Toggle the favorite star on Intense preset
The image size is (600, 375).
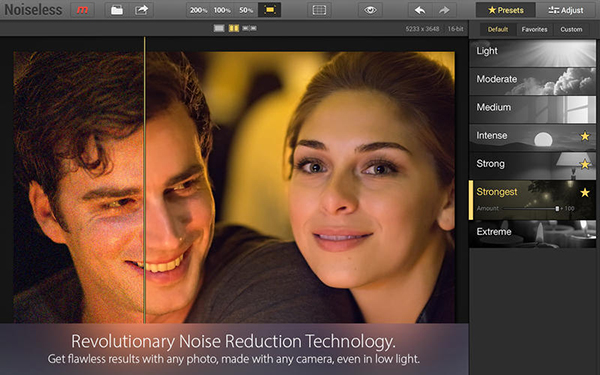coord(585,136)
